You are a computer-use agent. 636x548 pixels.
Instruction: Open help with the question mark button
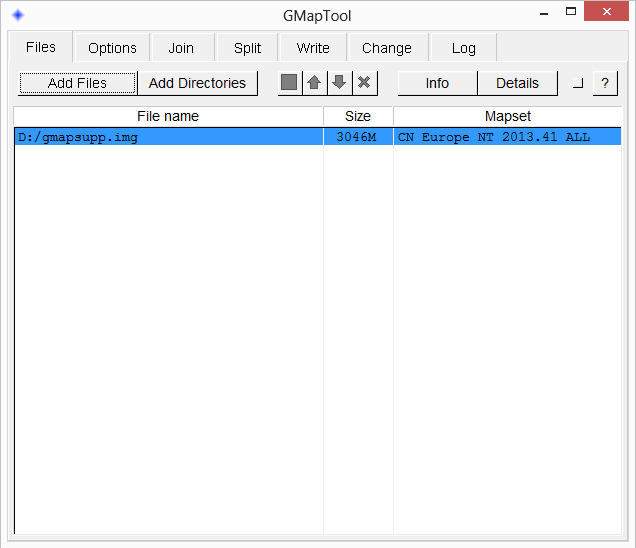(x=605, y=83)
